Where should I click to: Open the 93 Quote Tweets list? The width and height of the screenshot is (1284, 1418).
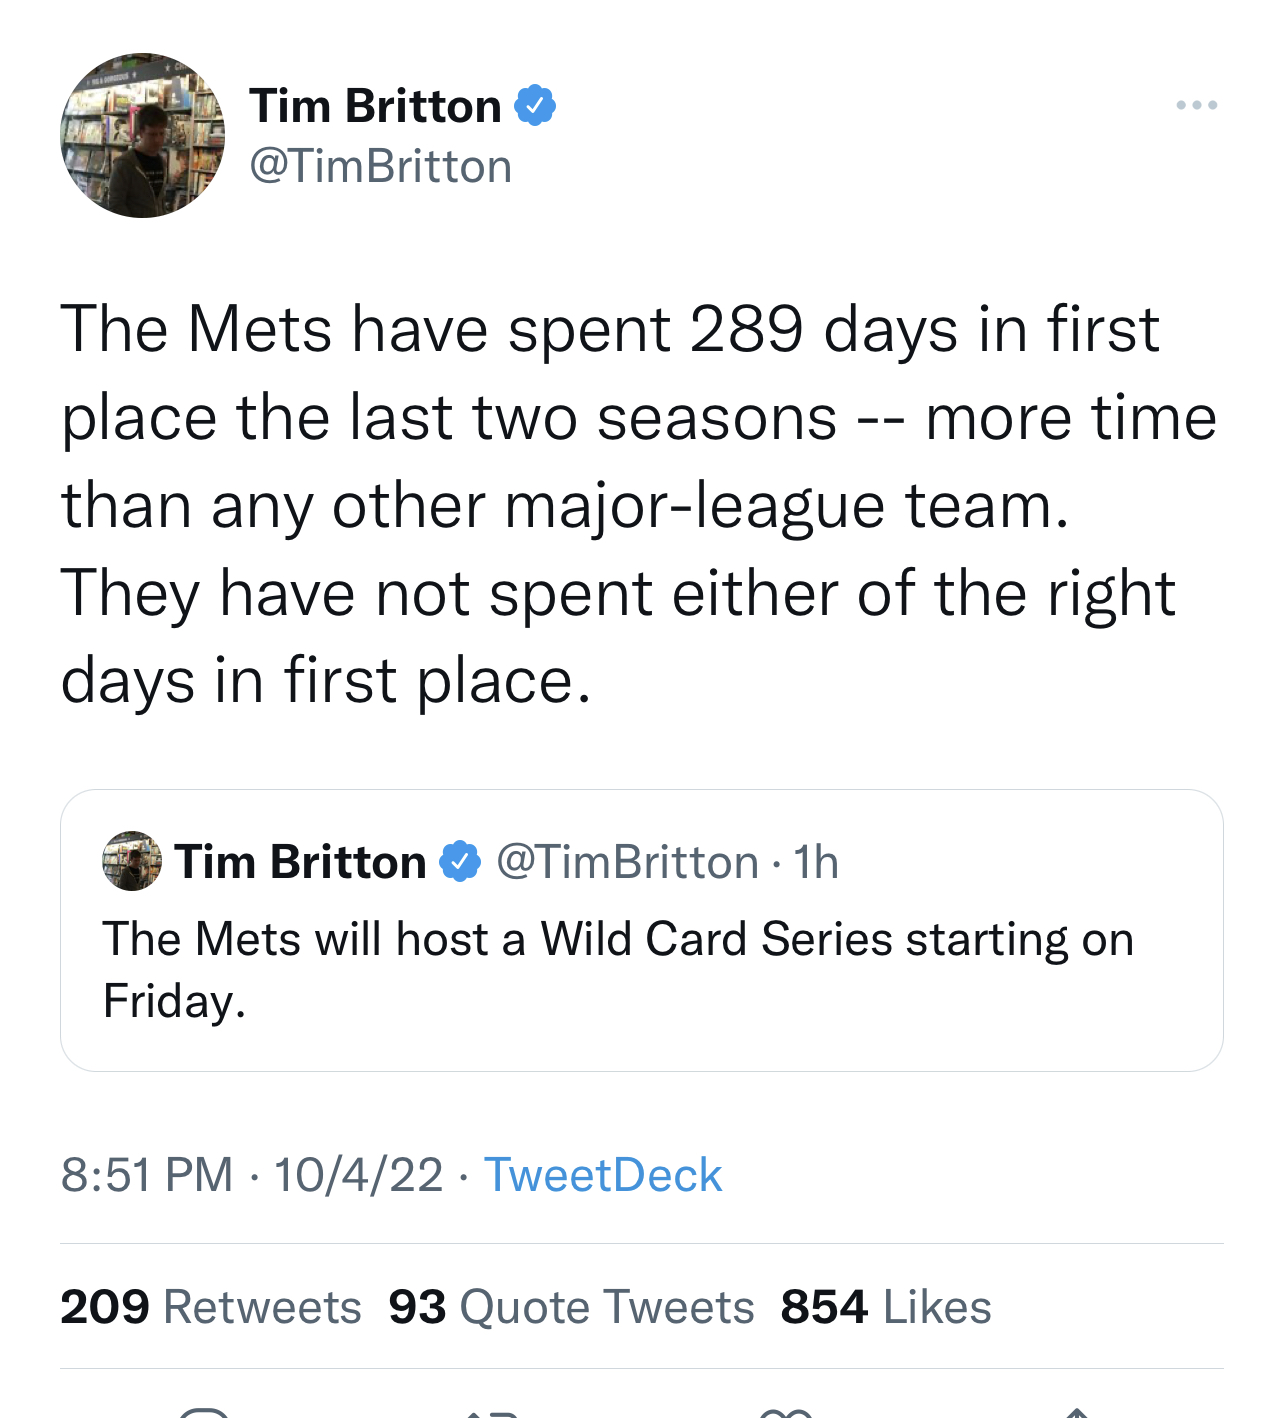(x=571, y=1307)
